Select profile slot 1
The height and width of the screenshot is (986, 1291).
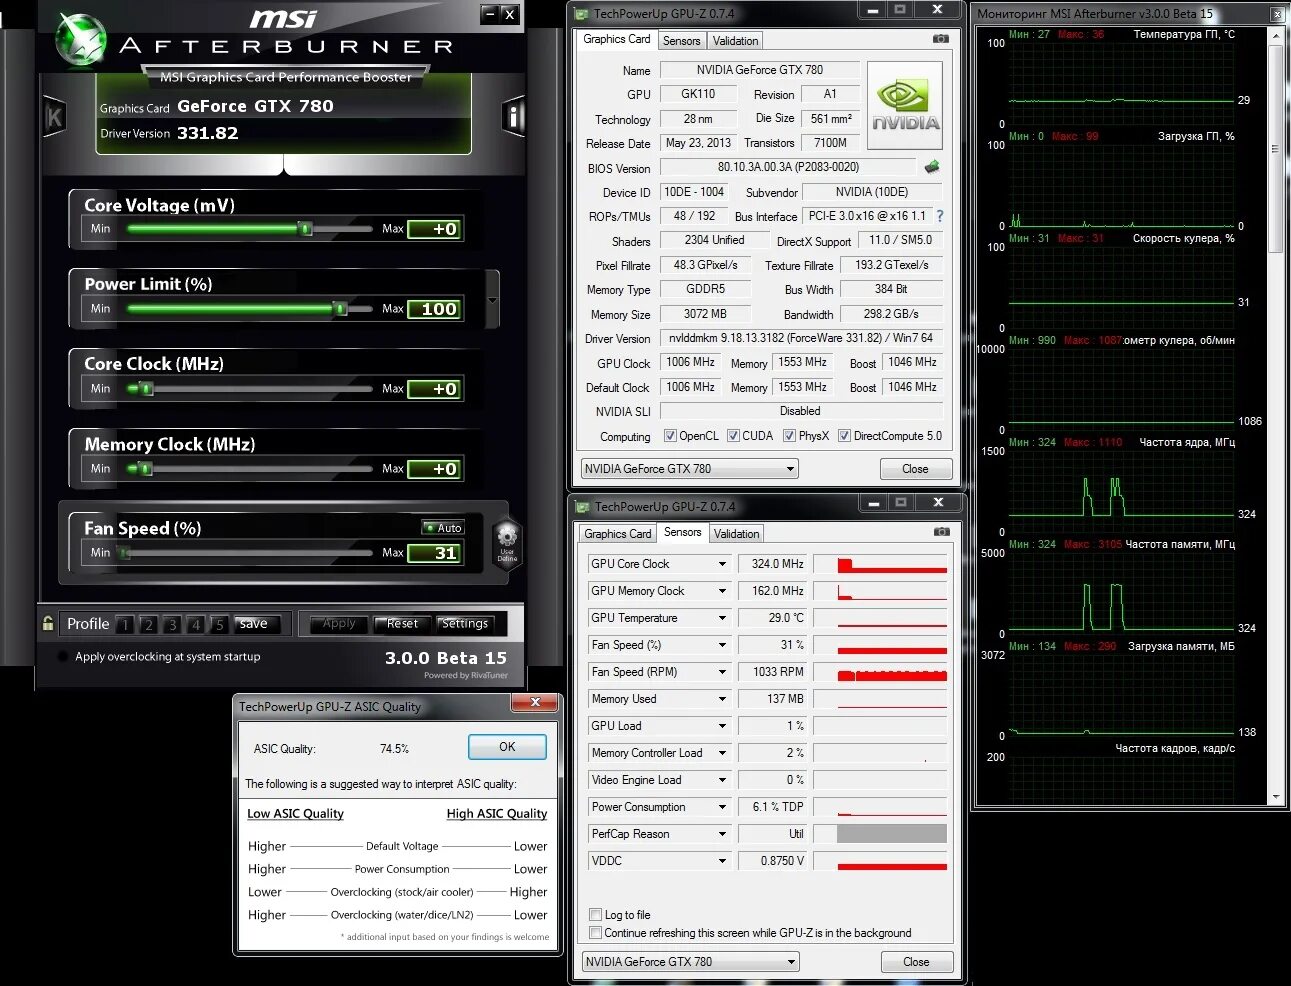(x=125, y=625)
